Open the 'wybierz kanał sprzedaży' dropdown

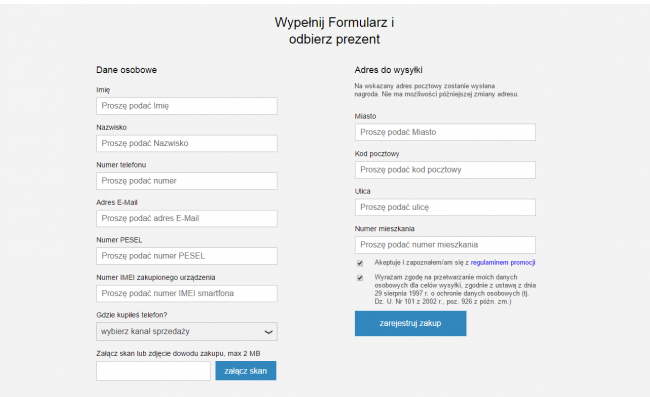click(187, 332)
